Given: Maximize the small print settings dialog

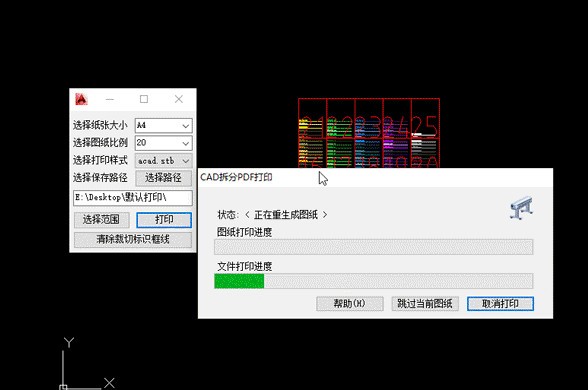Looking at the screenshot, I should [x=144, y=99].
